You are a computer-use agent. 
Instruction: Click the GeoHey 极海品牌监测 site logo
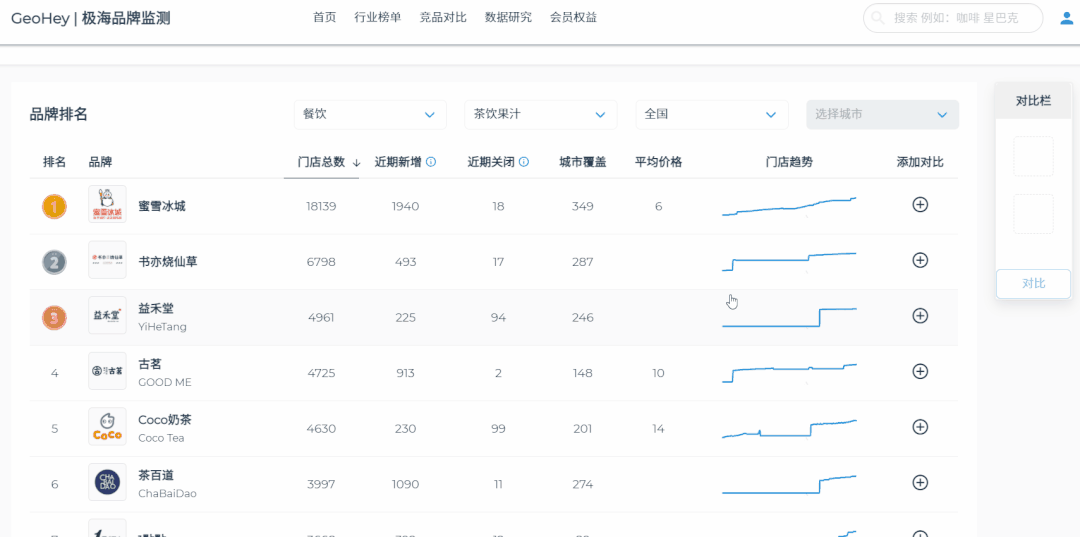(x=90, y=19)
